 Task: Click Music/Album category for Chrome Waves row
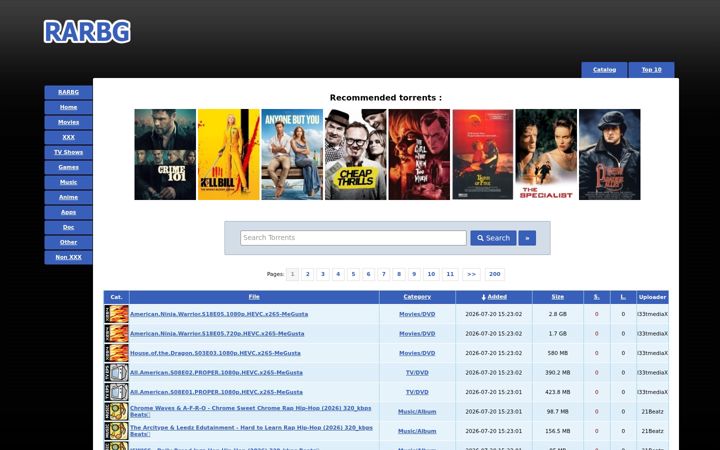(x=417, y=411)
